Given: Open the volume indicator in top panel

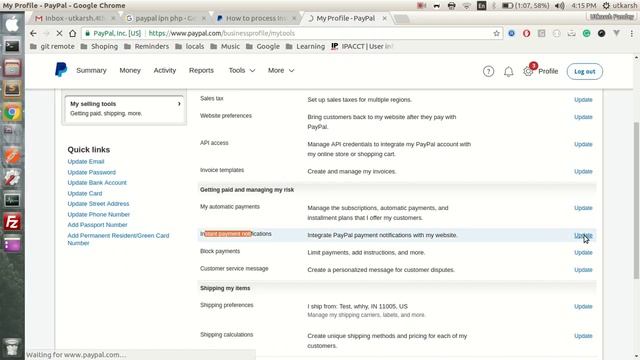Looking at the screenshot, I should click(x=560, y=5).
